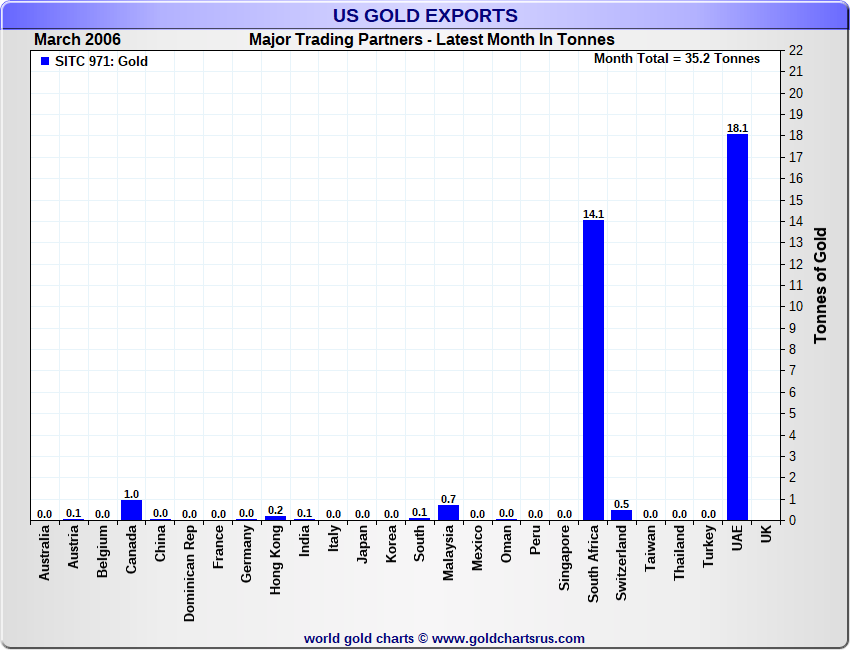Click the 'South Africa' axis label
Viewport: 850px width, 650px height.
coord(593,563)
